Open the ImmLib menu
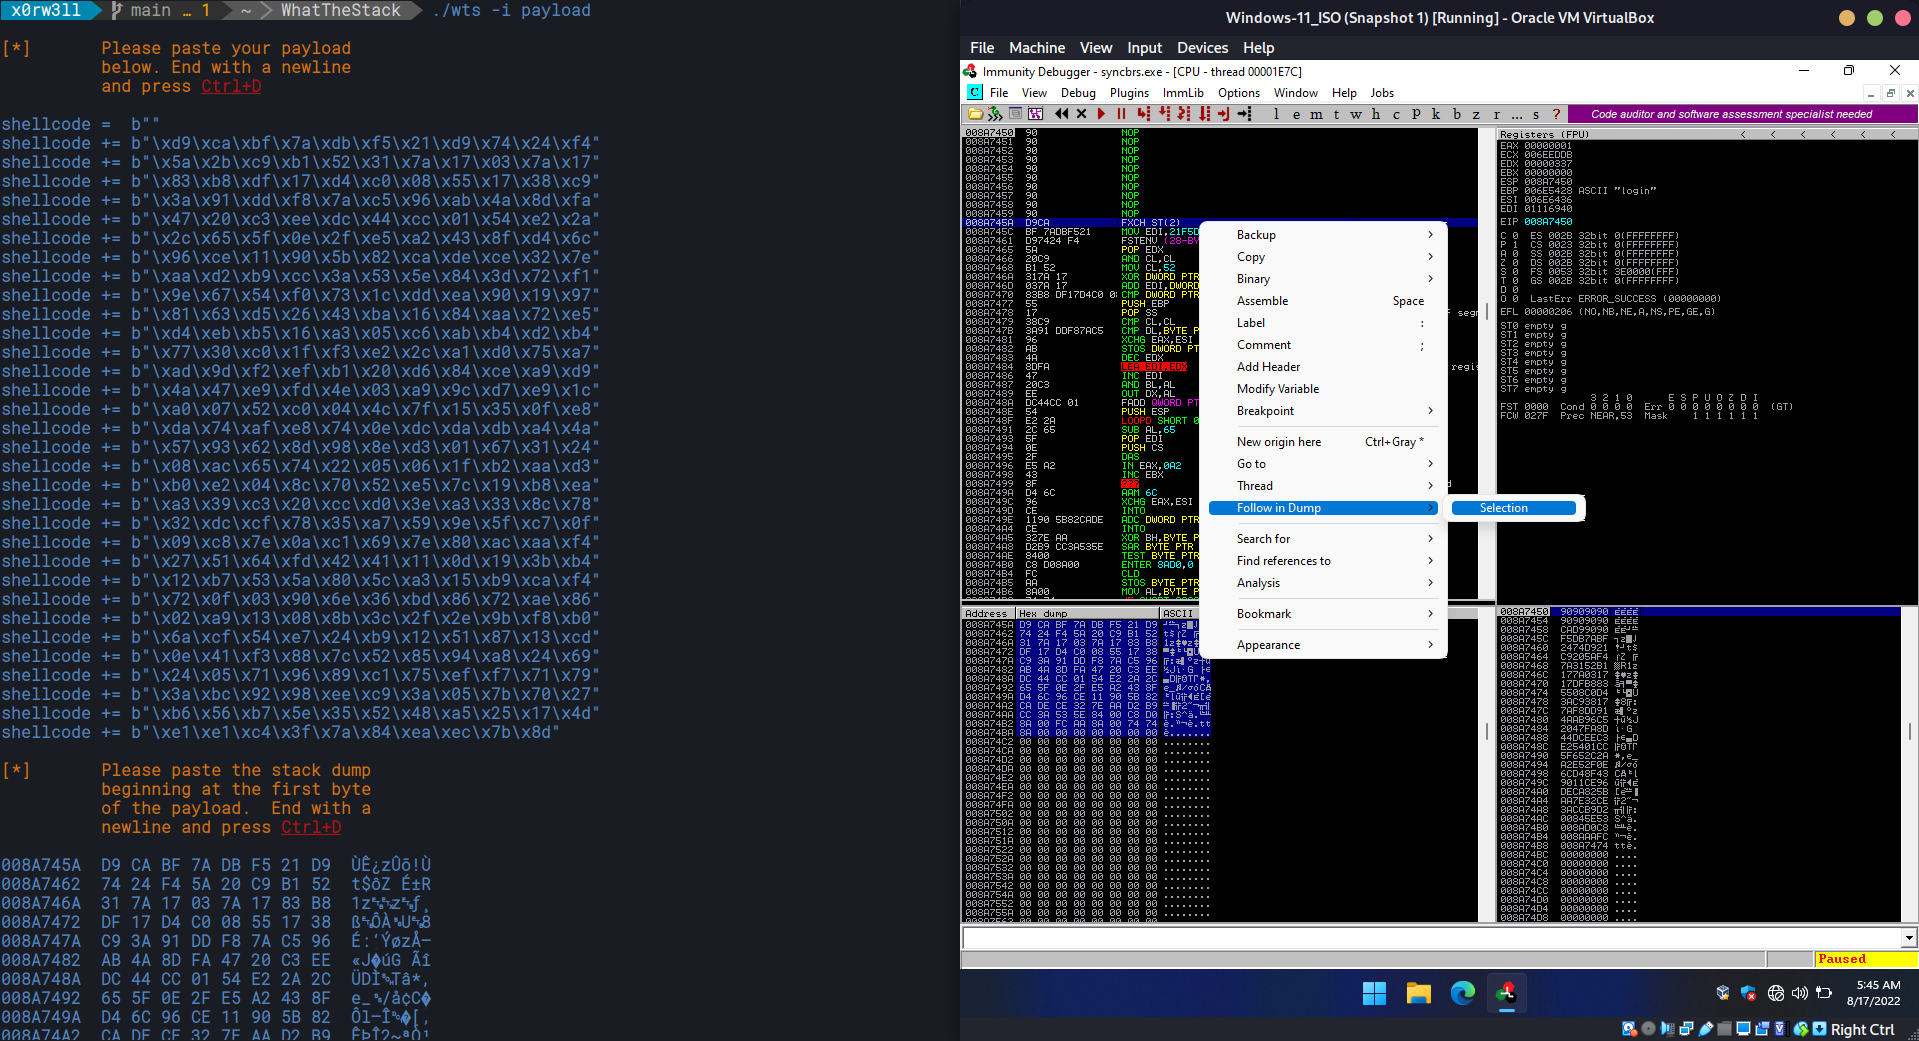 coord(1183,93)
